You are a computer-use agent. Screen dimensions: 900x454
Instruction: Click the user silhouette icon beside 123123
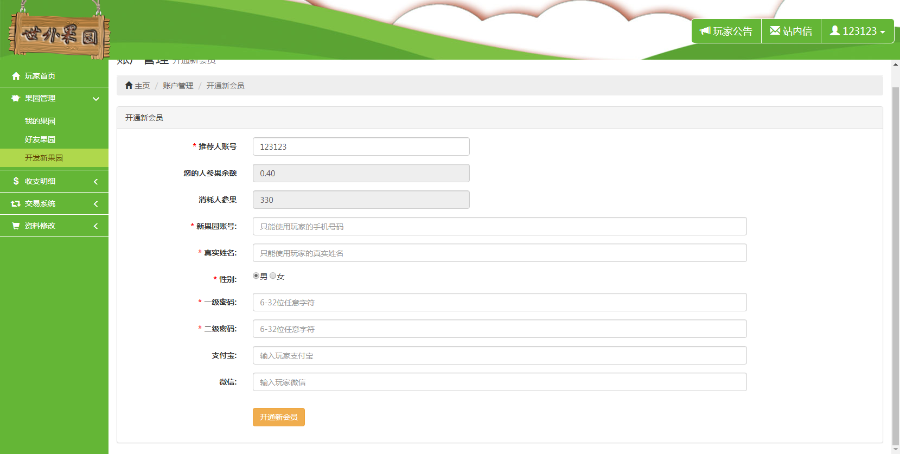click(835, 31)
